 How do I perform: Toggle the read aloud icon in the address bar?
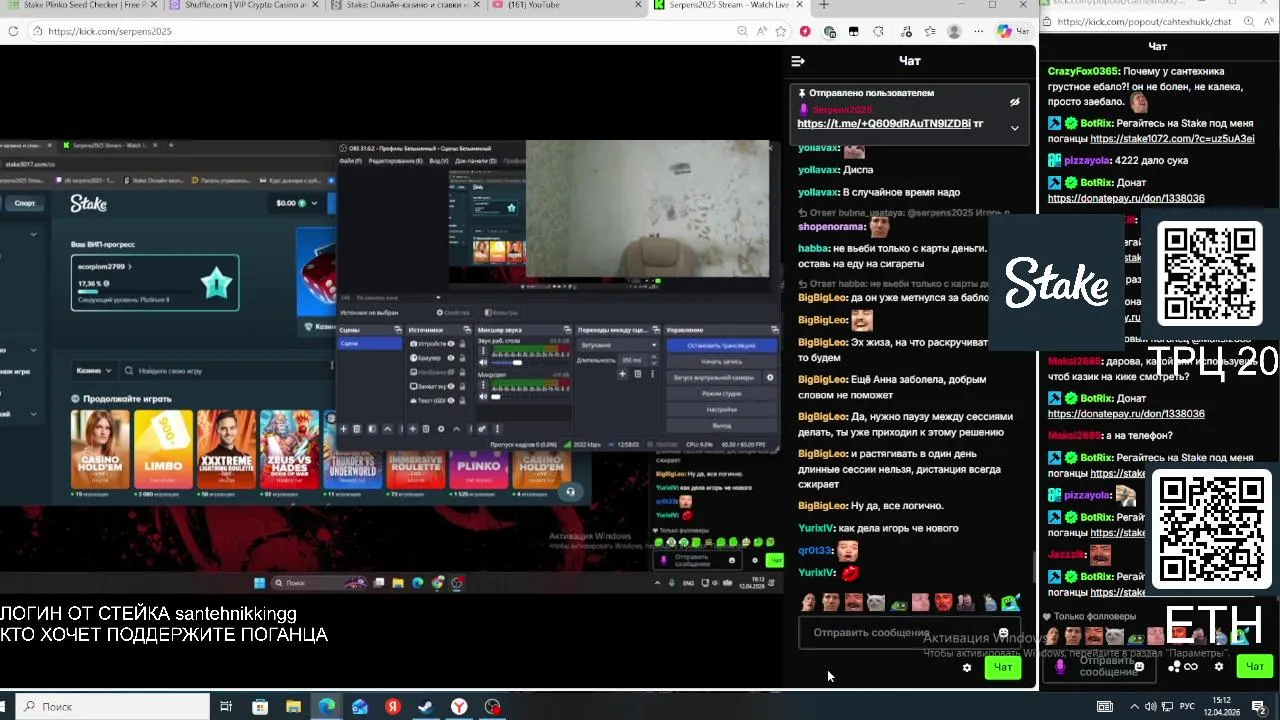coord(762,31)
